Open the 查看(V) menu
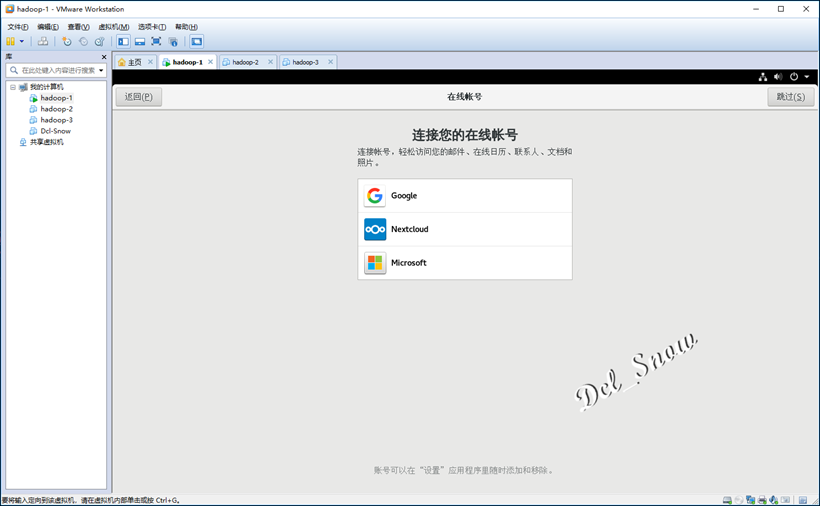The width and height of the screenshot is (820, 506). click(78, 27)
